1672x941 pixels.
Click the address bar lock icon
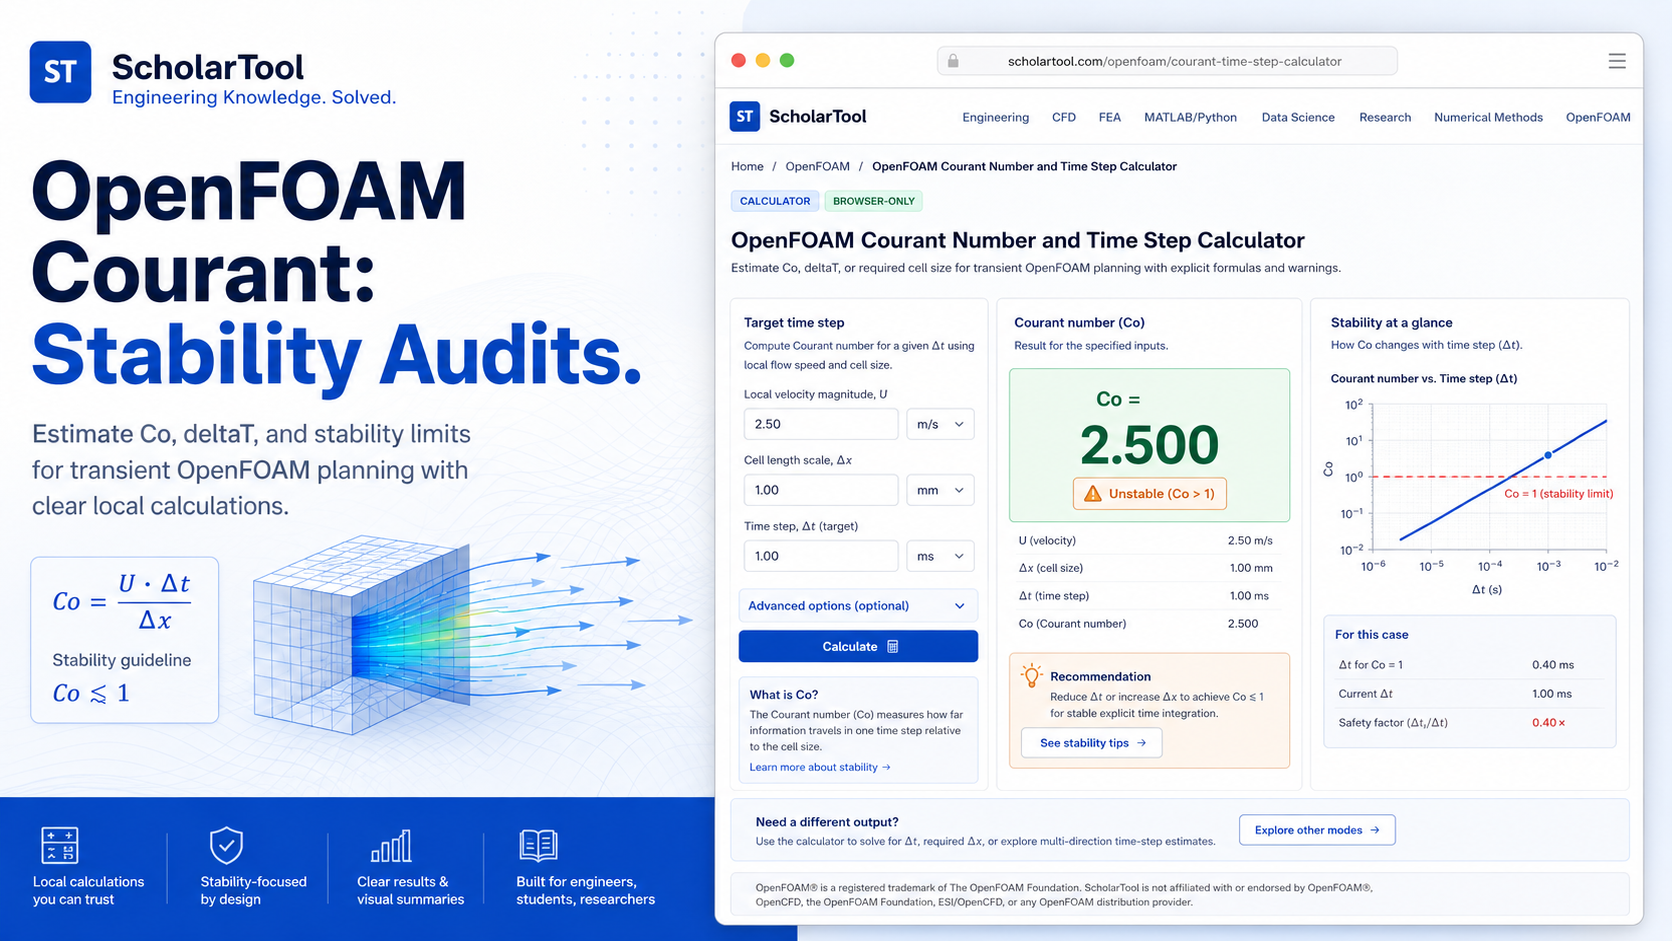point(953,61)
